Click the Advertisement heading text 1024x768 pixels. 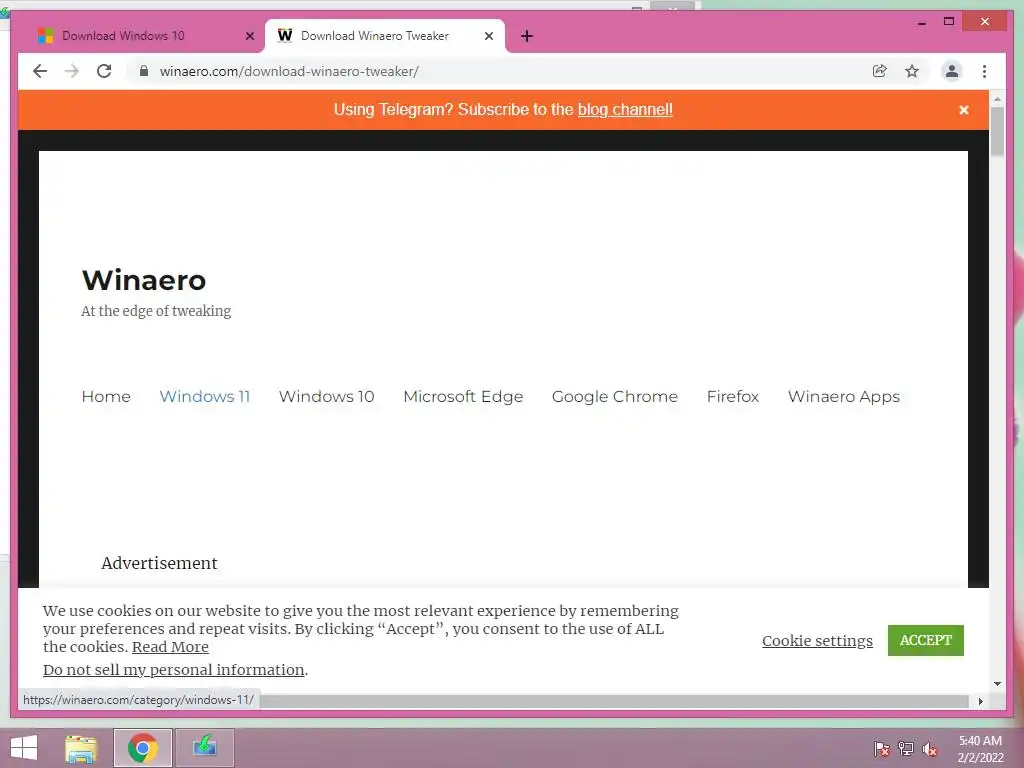tap(159, 563)
